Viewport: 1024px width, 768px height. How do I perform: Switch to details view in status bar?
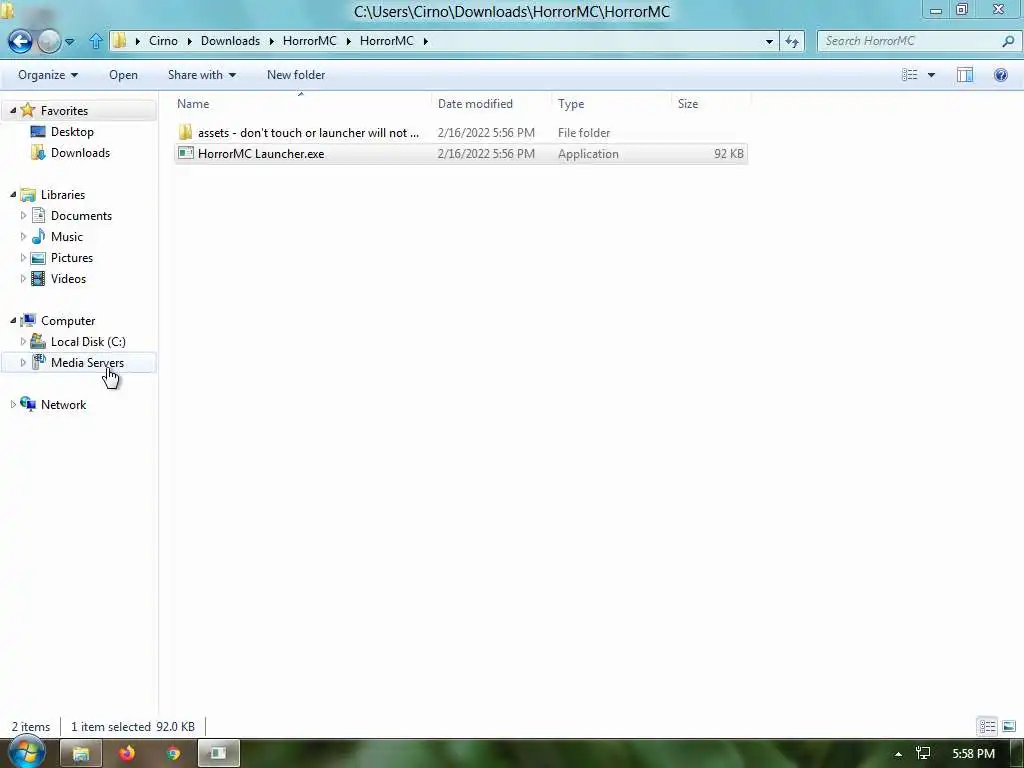click(987, 726)
